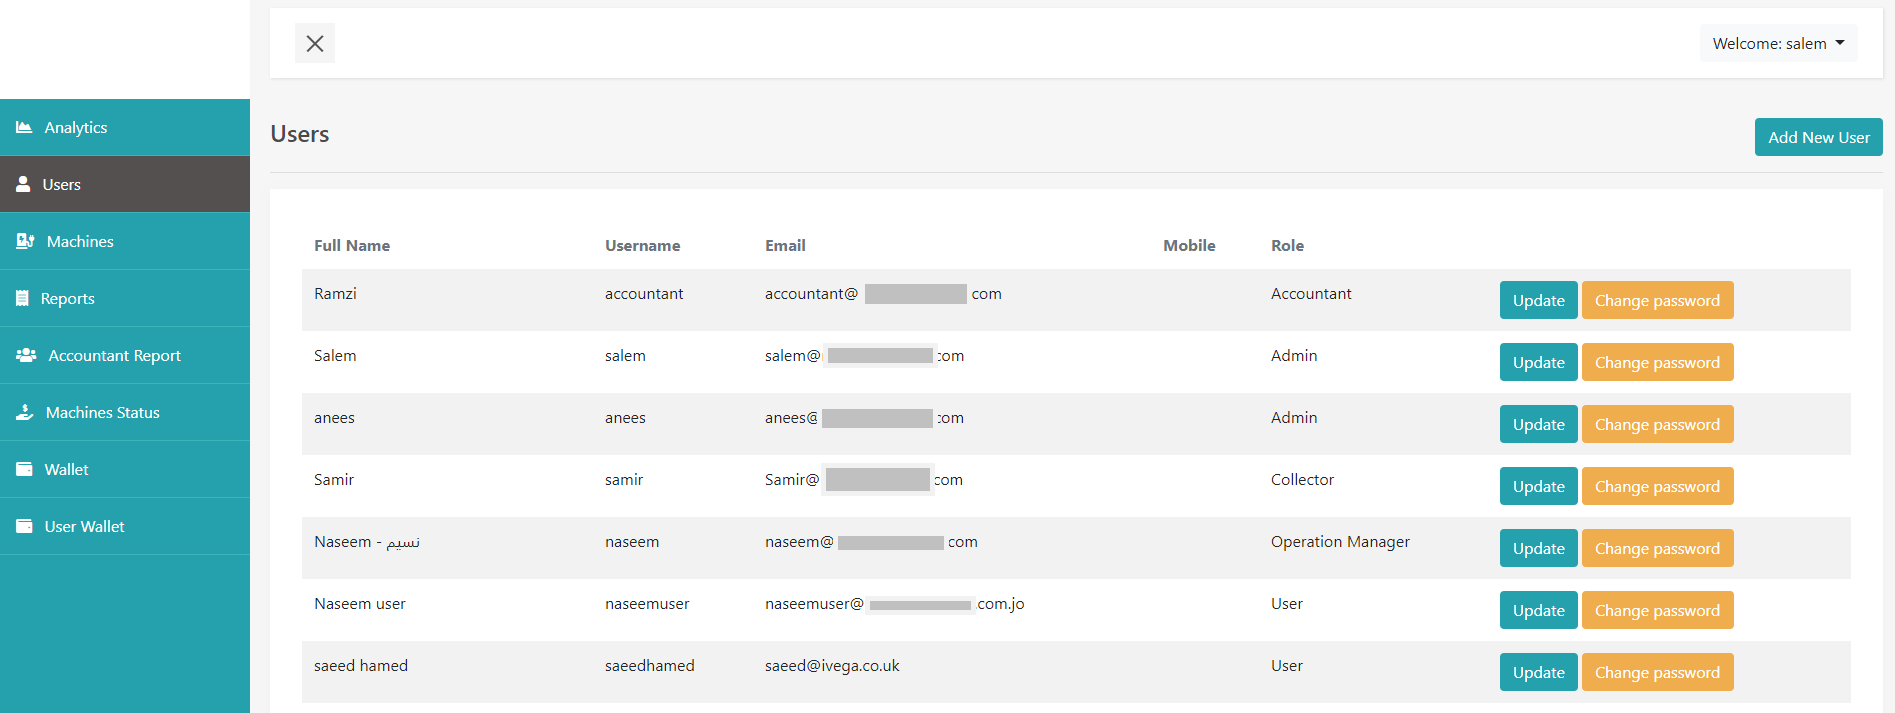Click the Machines icon in sidebar
The height and width of the screenshot is (713, 1895).
click(25, 241)
